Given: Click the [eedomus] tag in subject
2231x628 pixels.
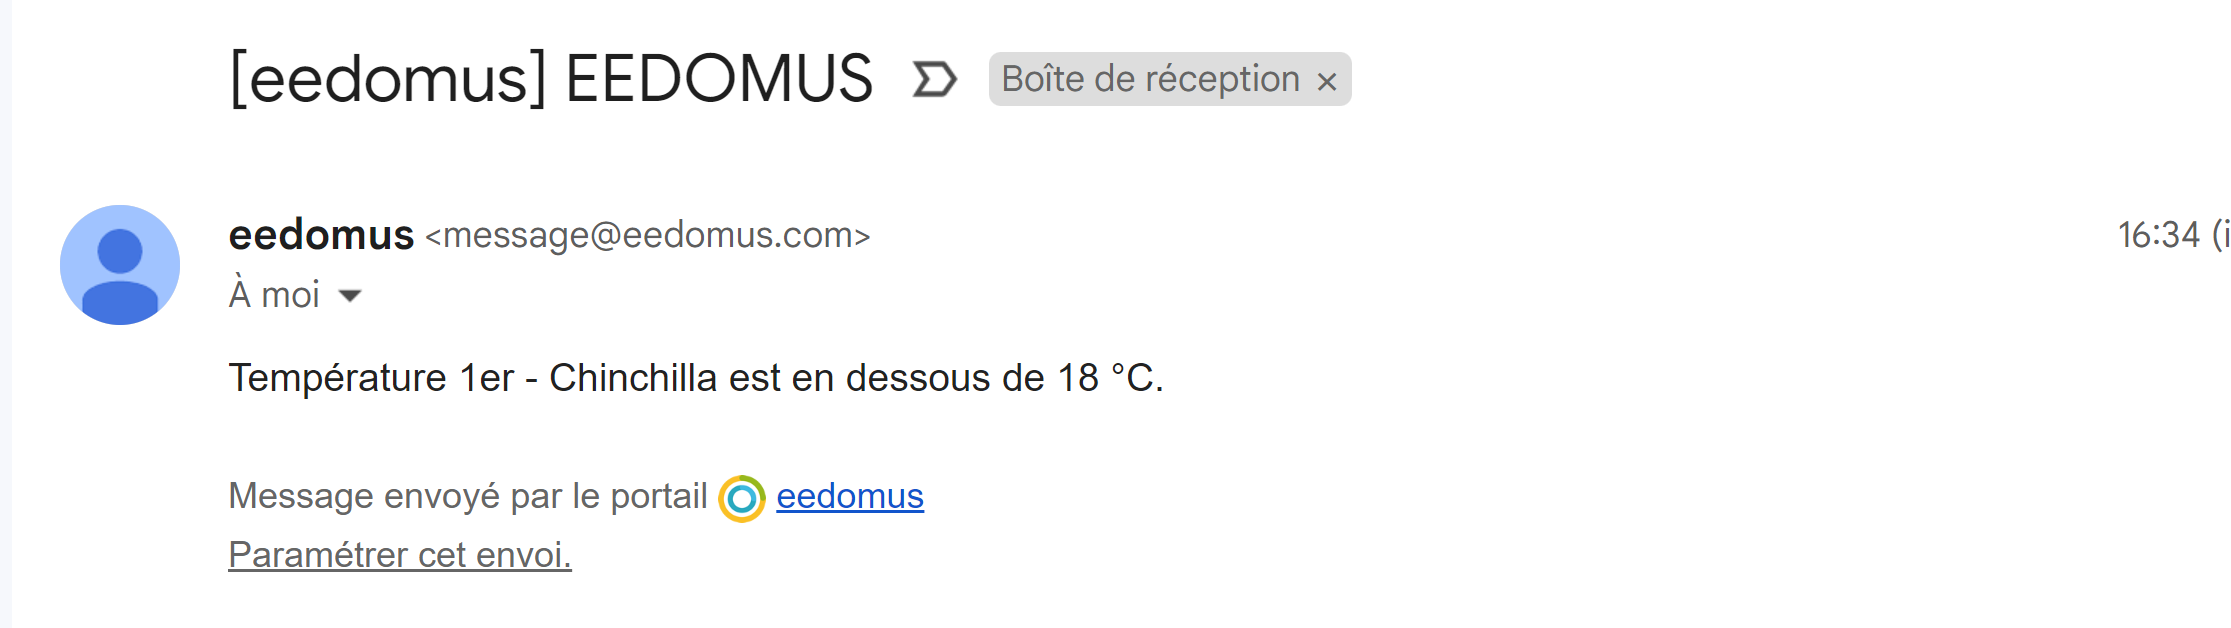Looking at the screenshot, I should pyautogui.click(x=388, y=79).
